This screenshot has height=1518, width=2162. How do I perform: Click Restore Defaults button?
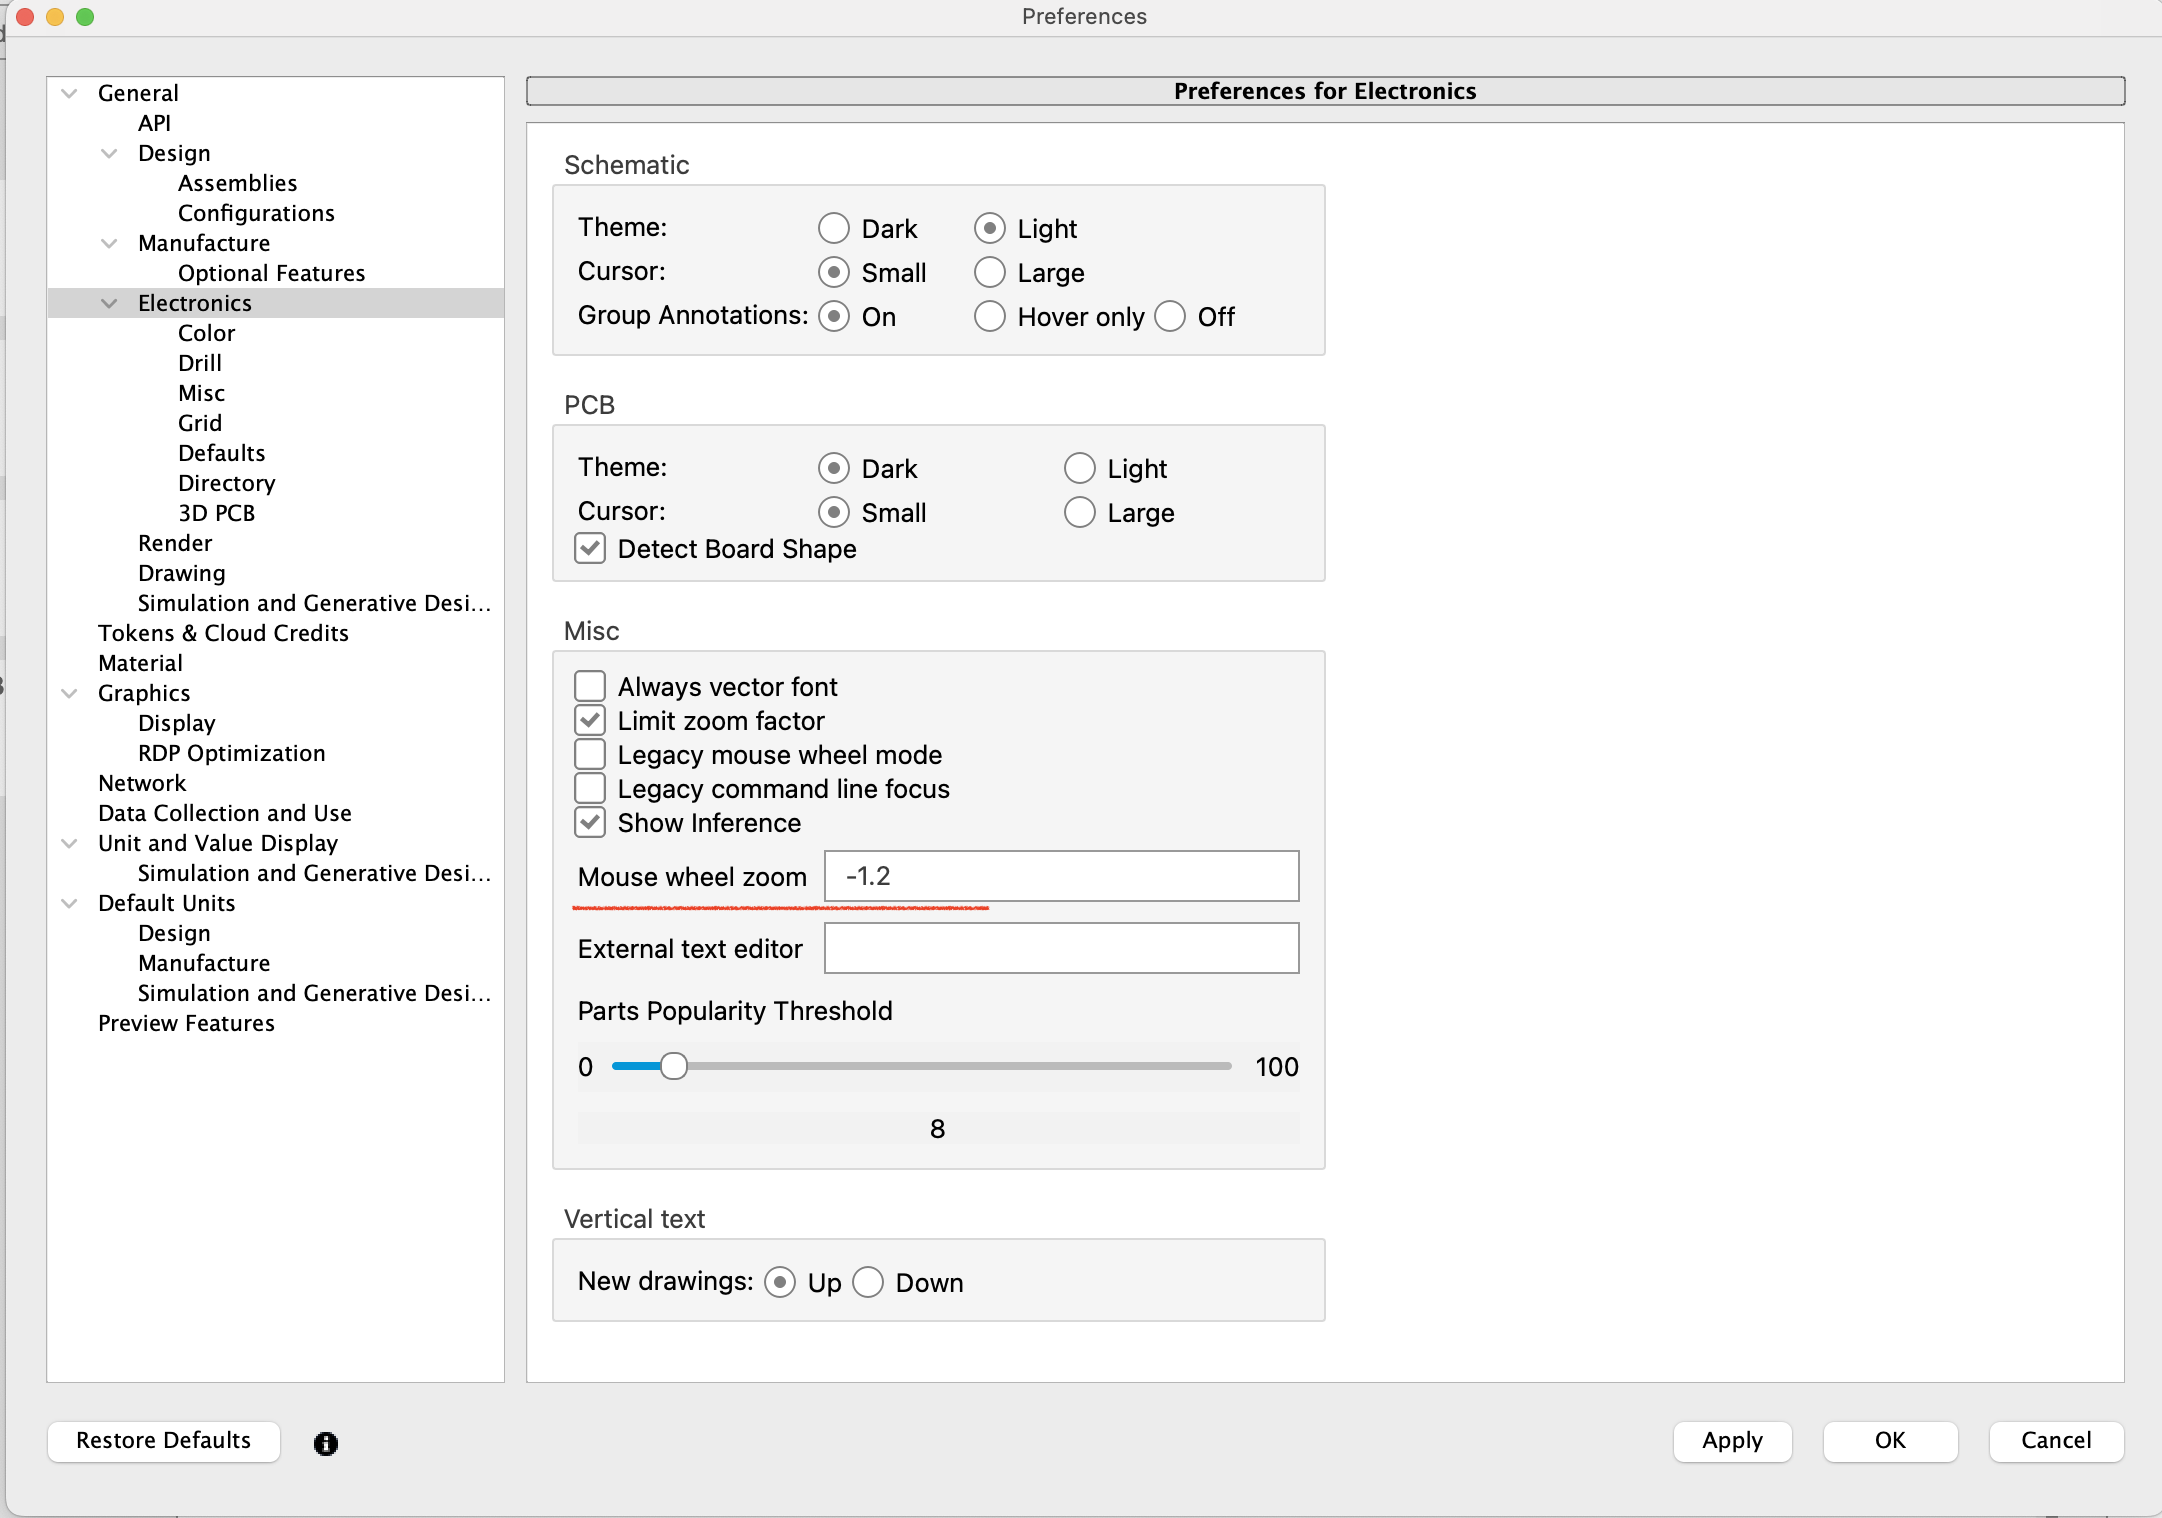click(164, 1441)
